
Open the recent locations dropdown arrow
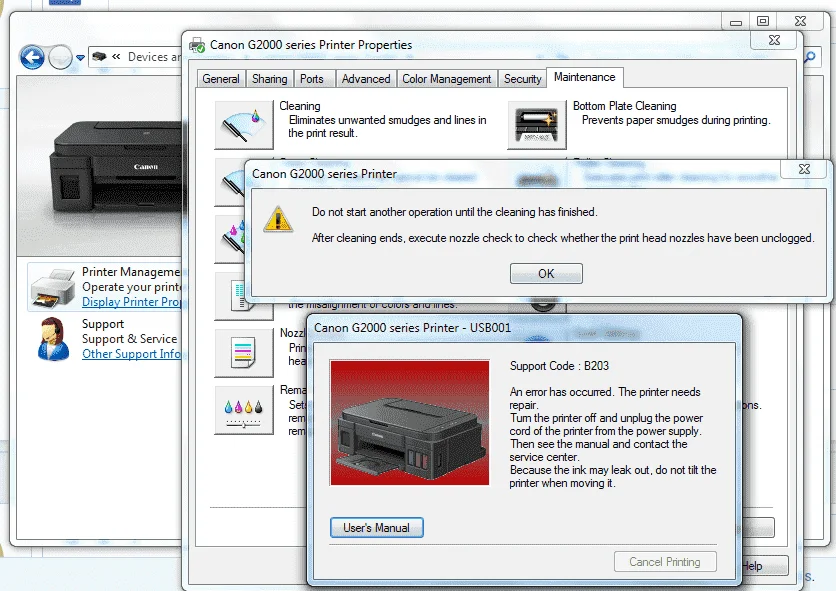point(80,57)
